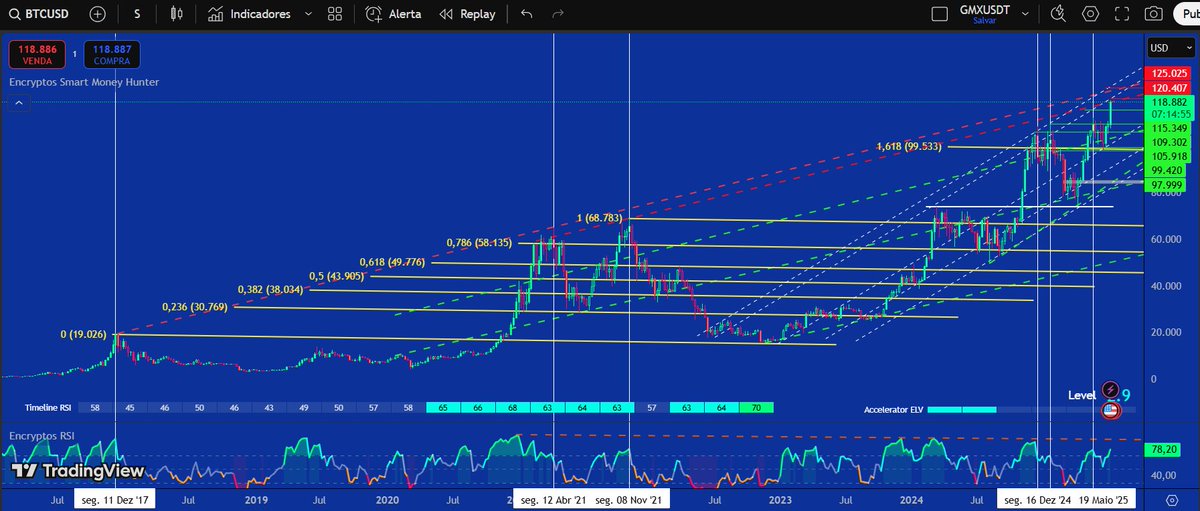
Task: Click the 105.918 green price label
Action: pyautogui.click(x=1168, y=157)
